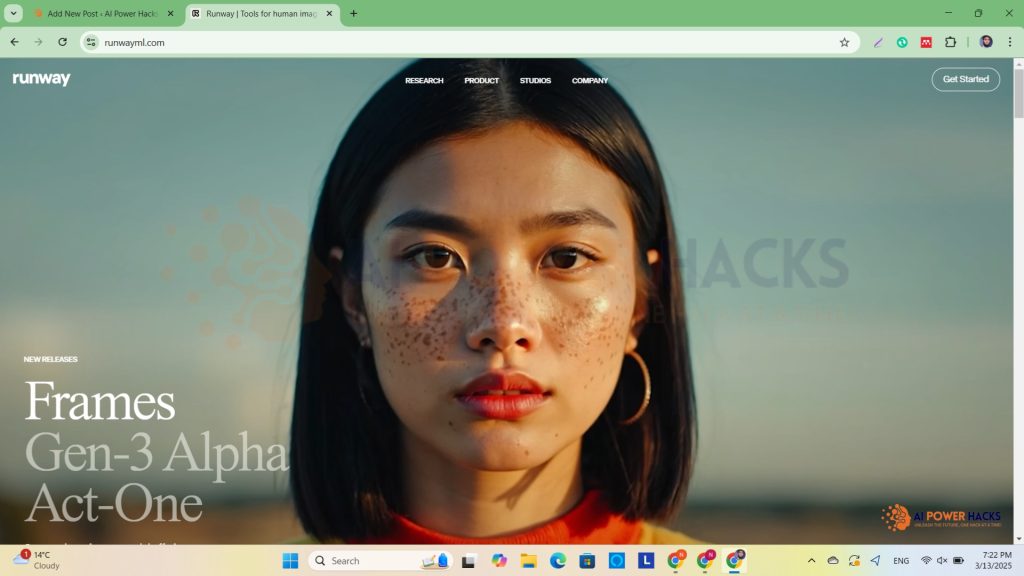Open Microsoft Edge from the taskbar

[558, 561]
